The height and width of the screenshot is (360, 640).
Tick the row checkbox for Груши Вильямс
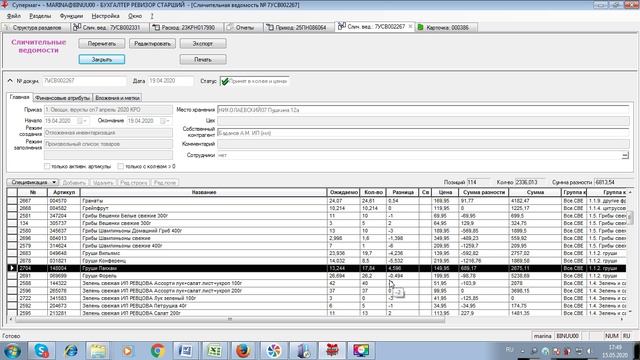coord(12,253)
